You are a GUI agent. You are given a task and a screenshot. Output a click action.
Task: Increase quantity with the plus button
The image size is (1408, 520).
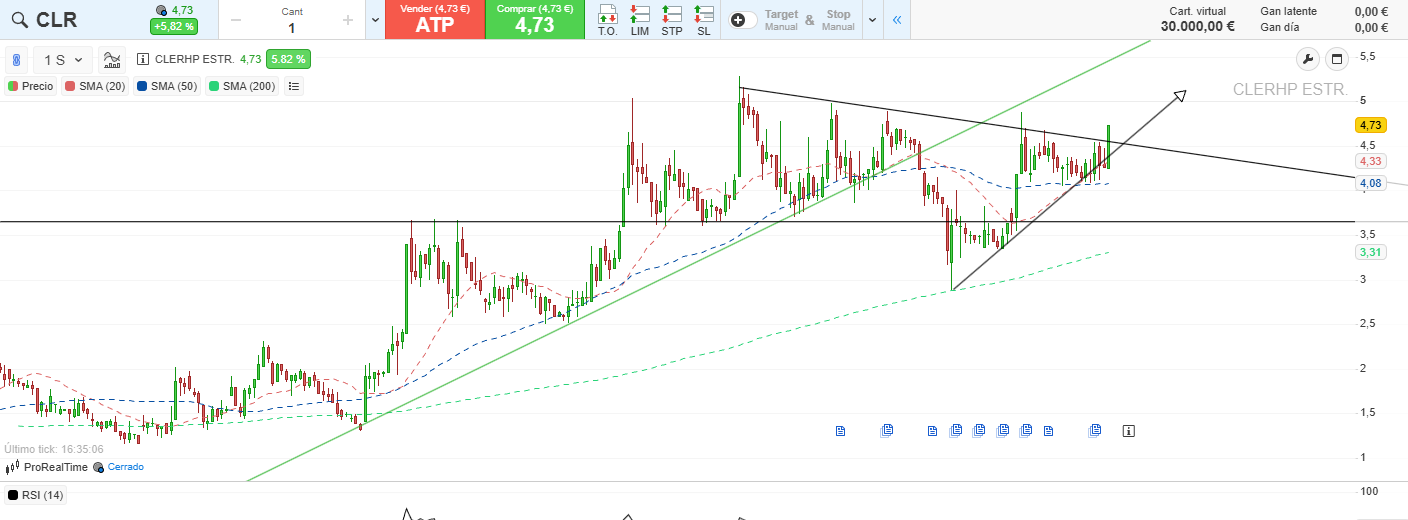pyautogui.click(x=347, y=20)
